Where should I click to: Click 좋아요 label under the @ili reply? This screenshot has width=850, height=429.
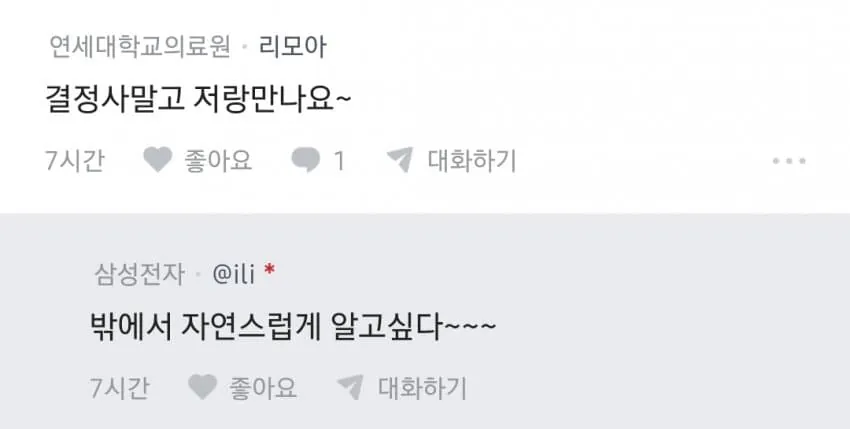tap(263, 388)
